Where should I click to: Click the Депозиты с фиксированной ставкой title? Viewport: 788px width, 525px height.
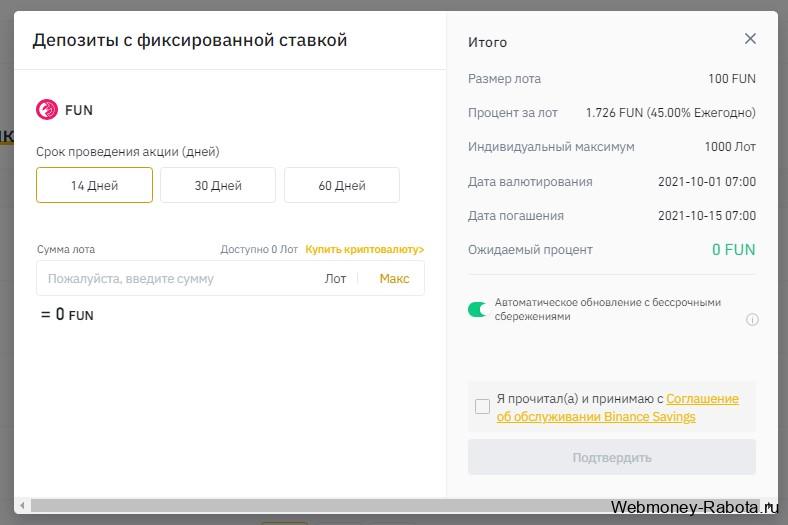pos(190,40)
